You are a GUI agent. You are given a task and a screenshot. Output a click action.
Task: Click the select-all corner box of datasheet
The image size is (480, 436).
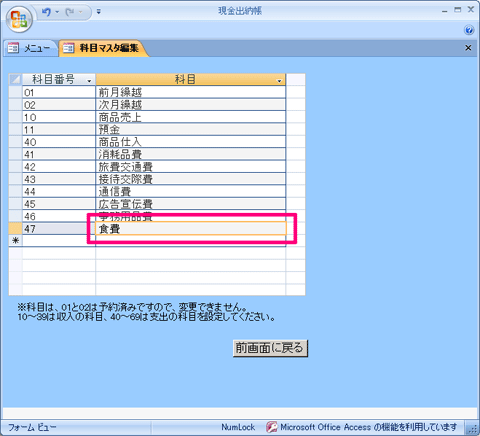click(15, 79)
